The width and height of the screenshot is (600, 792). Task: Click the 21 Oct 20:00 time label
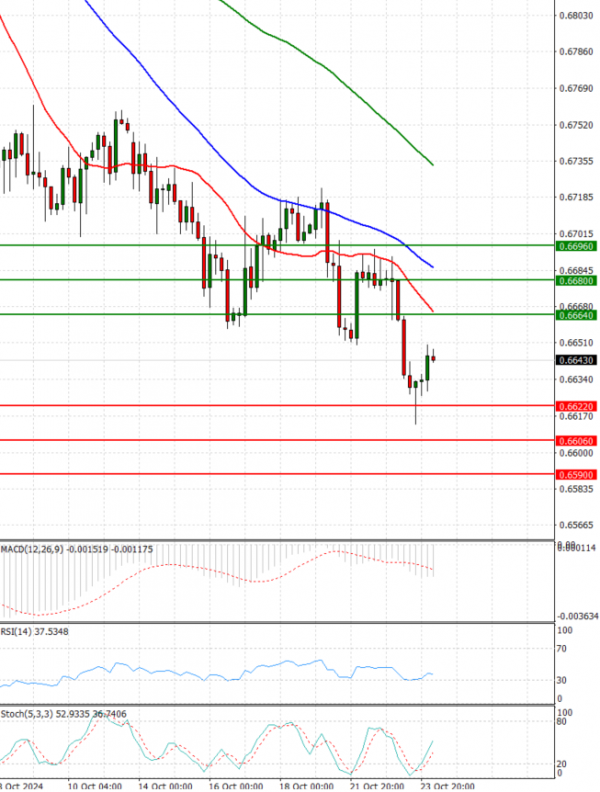tap(377, 786)
